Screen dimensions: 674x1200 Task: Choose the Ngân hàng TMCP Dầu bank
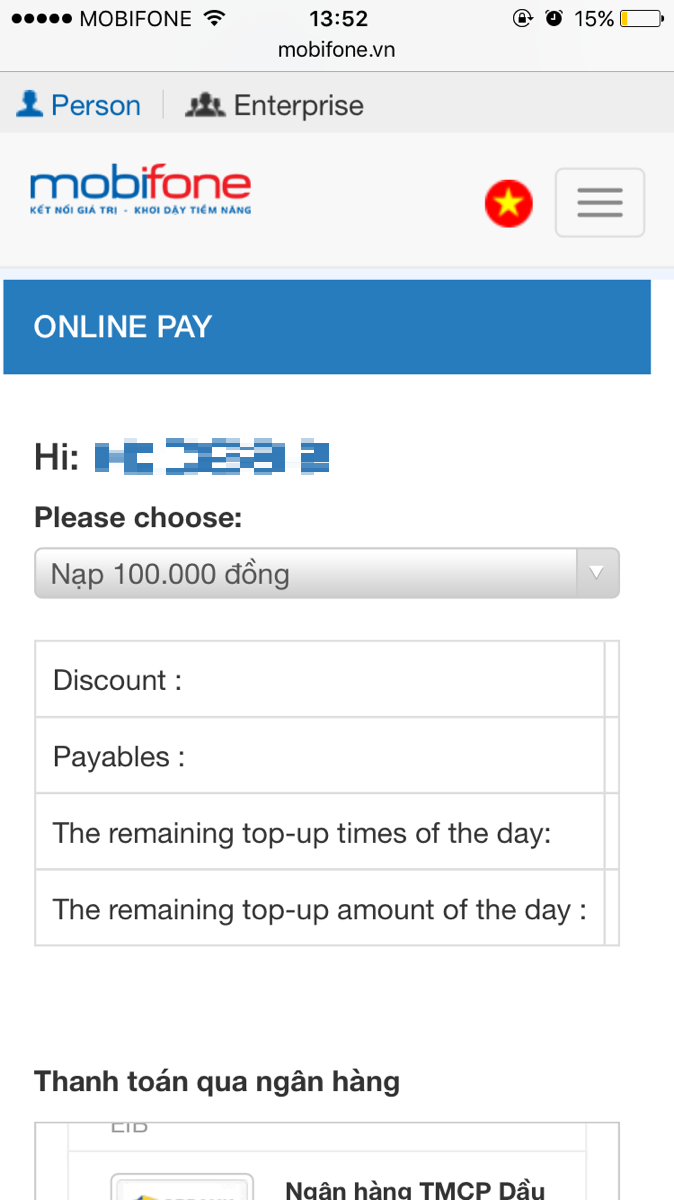tap(414, 1188)
